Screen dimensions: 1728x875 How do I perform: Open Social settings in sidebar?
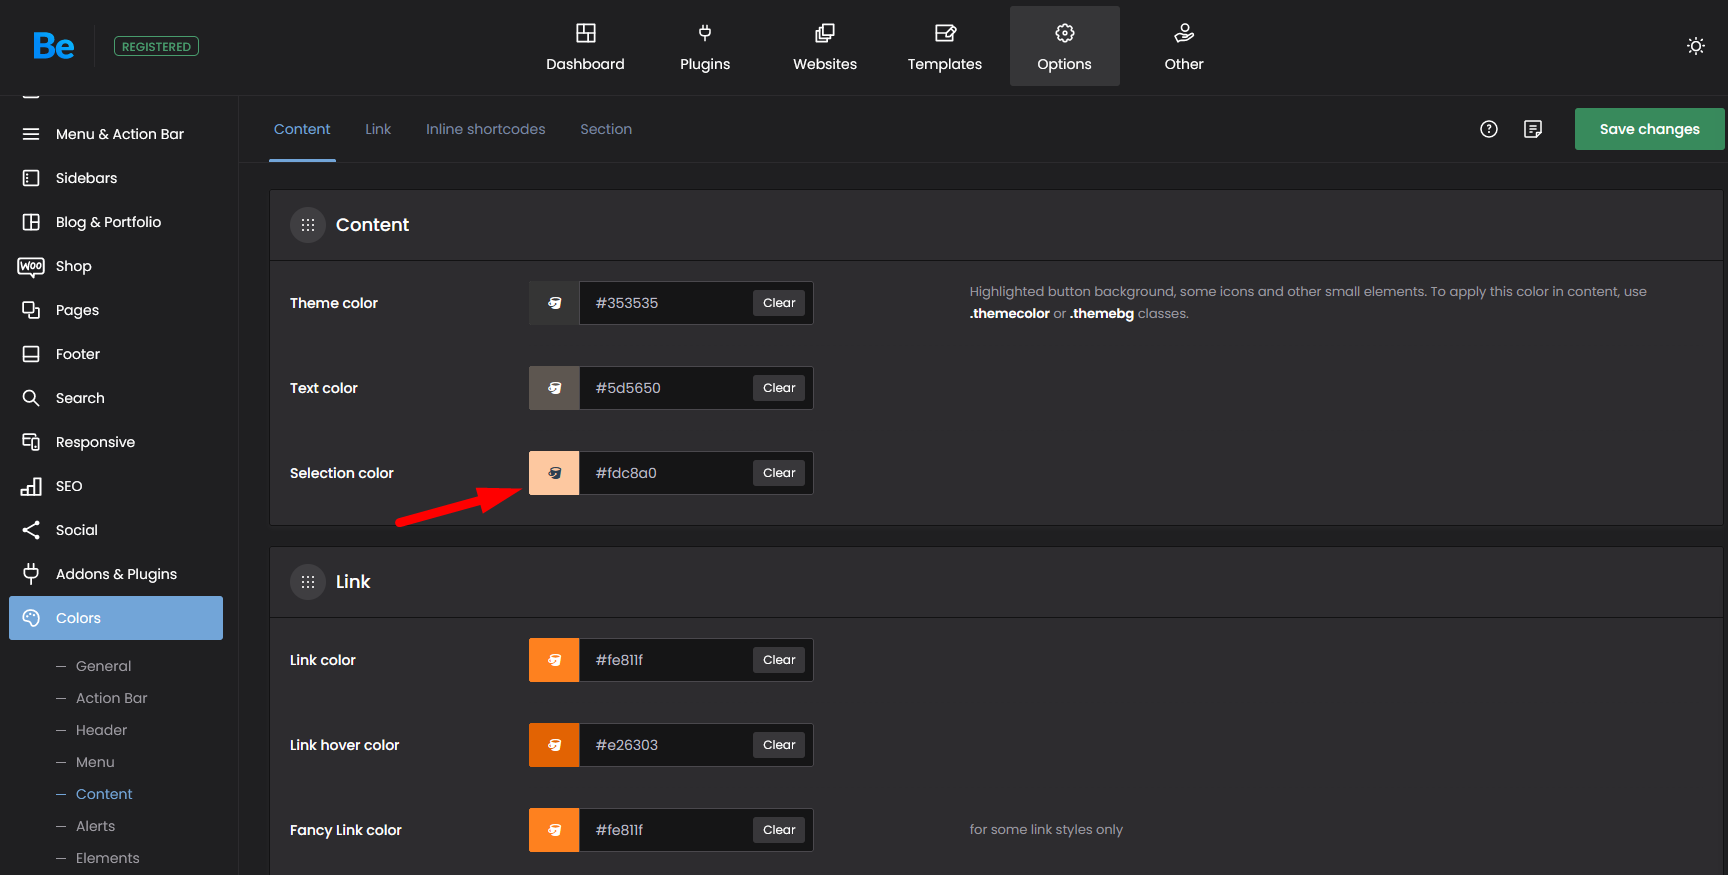[x=116, y=530]
